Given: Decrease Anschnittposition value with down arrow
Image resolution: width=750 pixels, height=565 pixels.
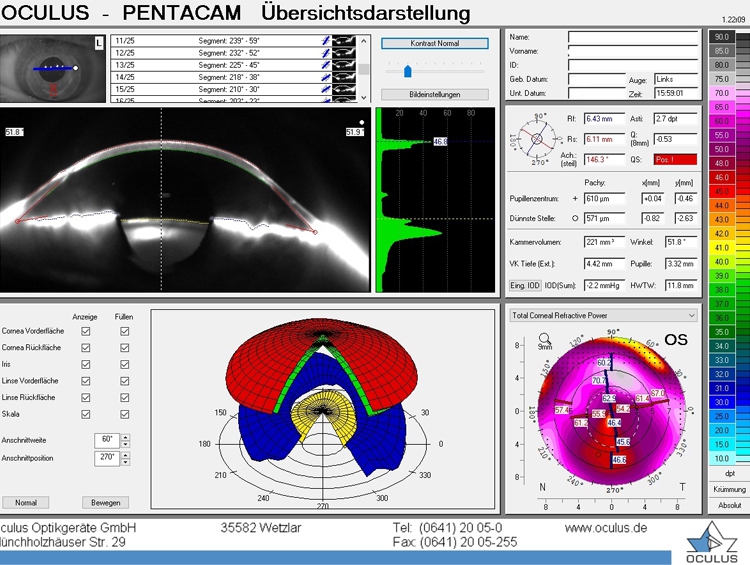Looking at the screenshot, I should 125,462.
